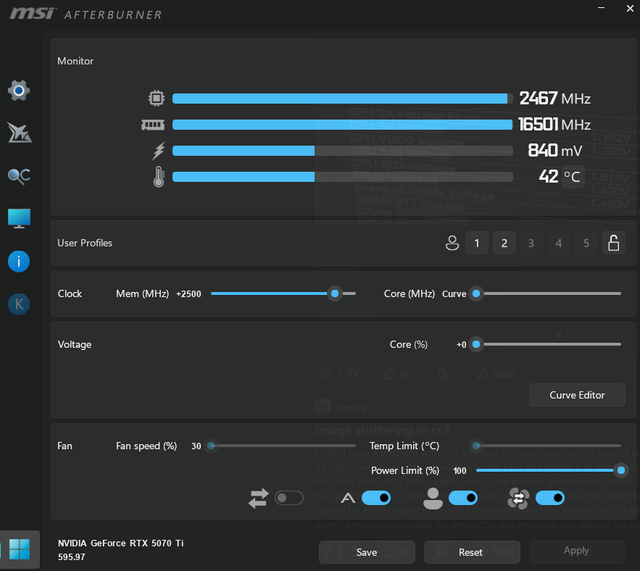
Task: Open the hardware monitor screen icon
Action: click(18, 218)
